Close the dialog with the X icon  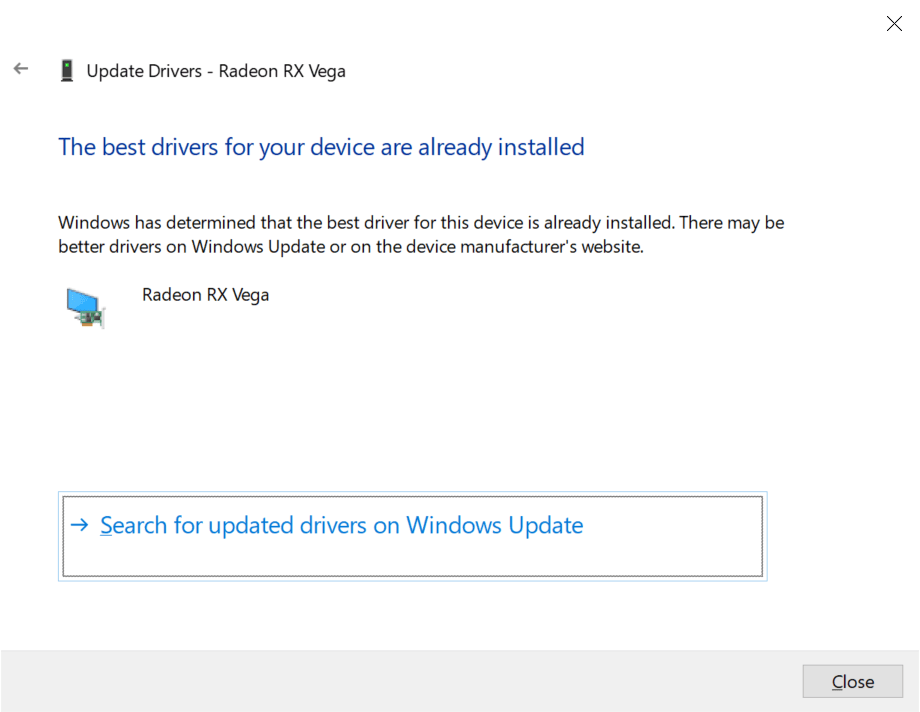click(x=894, y=24)
